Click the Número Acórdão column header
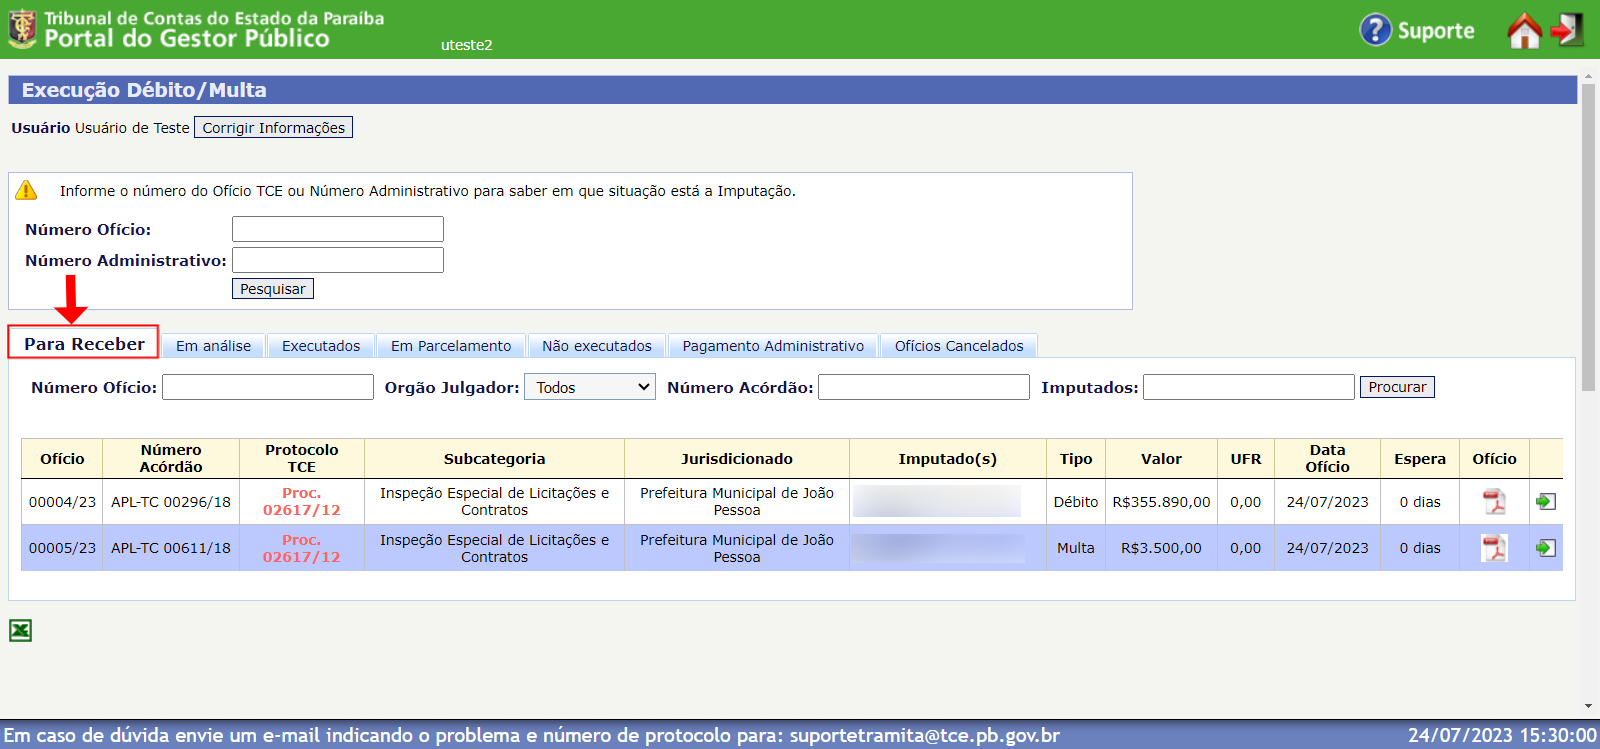Image resolution: width=1600 pixels, height=749 pixels. [x=171, y=459]
